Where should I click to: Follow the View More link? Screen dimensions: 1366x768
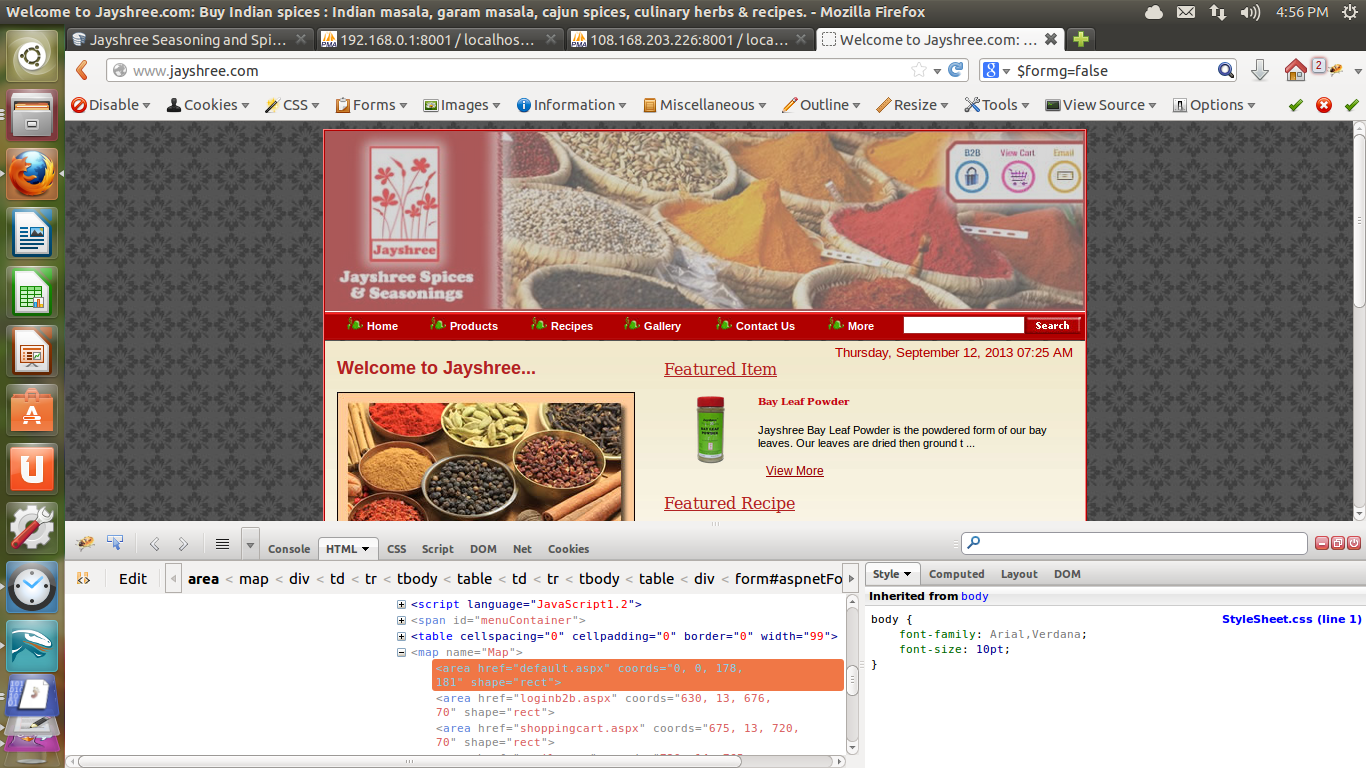click(795, 471)
